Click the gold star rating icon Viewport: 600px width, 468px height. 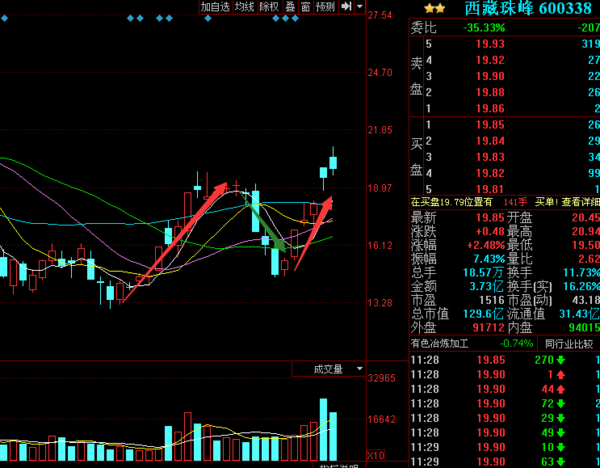(420, 8)
